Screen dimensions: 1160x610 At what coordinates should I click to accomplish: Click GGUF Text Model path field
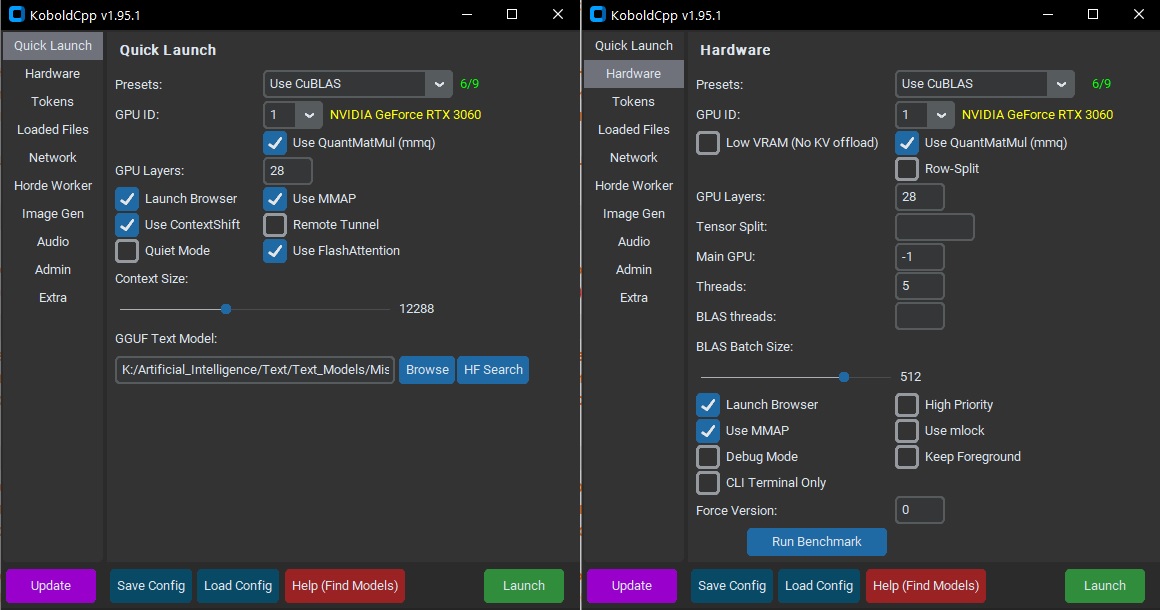(x=255, y=370)
